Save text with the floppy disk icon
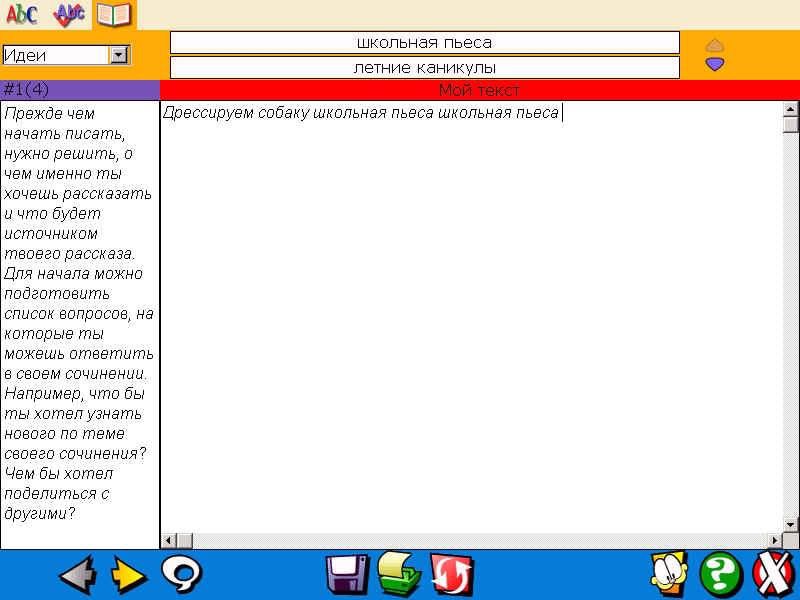This screenshot has height=600, width=800. (x=347, y=575)
